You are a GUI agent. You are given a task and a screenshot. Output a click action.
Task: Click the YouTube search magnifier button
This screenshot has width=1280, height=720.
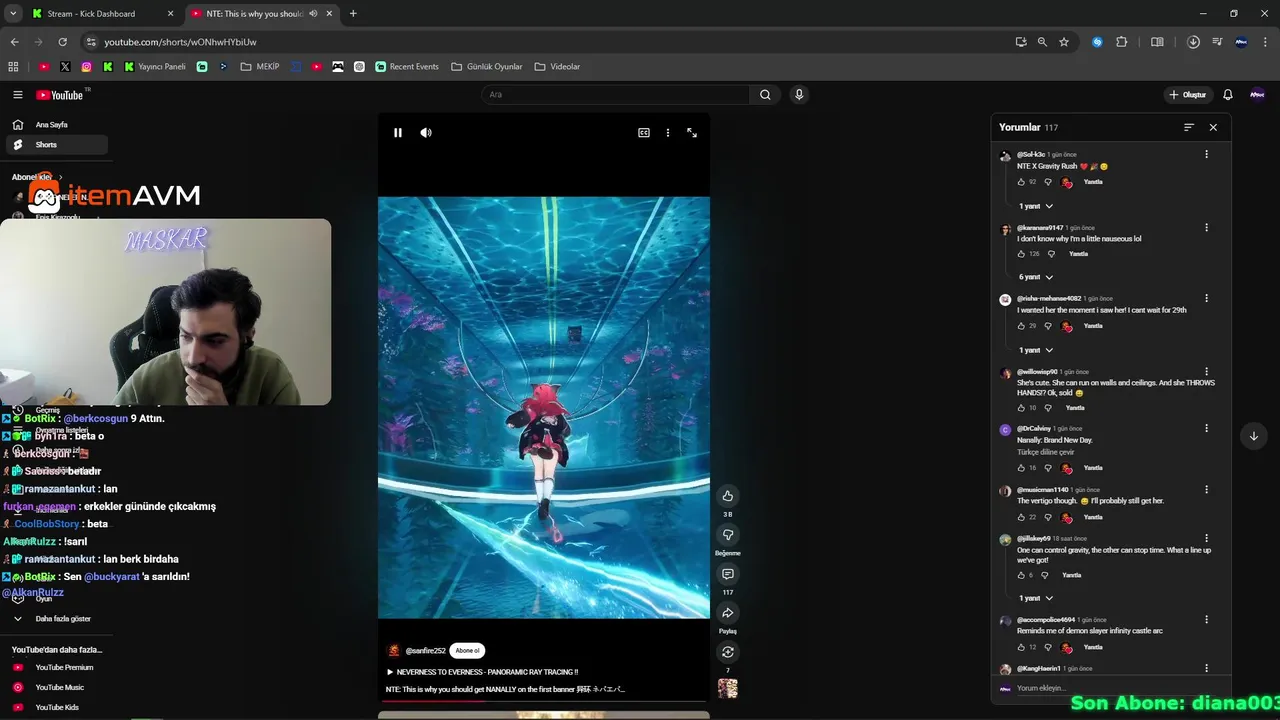click(x=765, y=95)
